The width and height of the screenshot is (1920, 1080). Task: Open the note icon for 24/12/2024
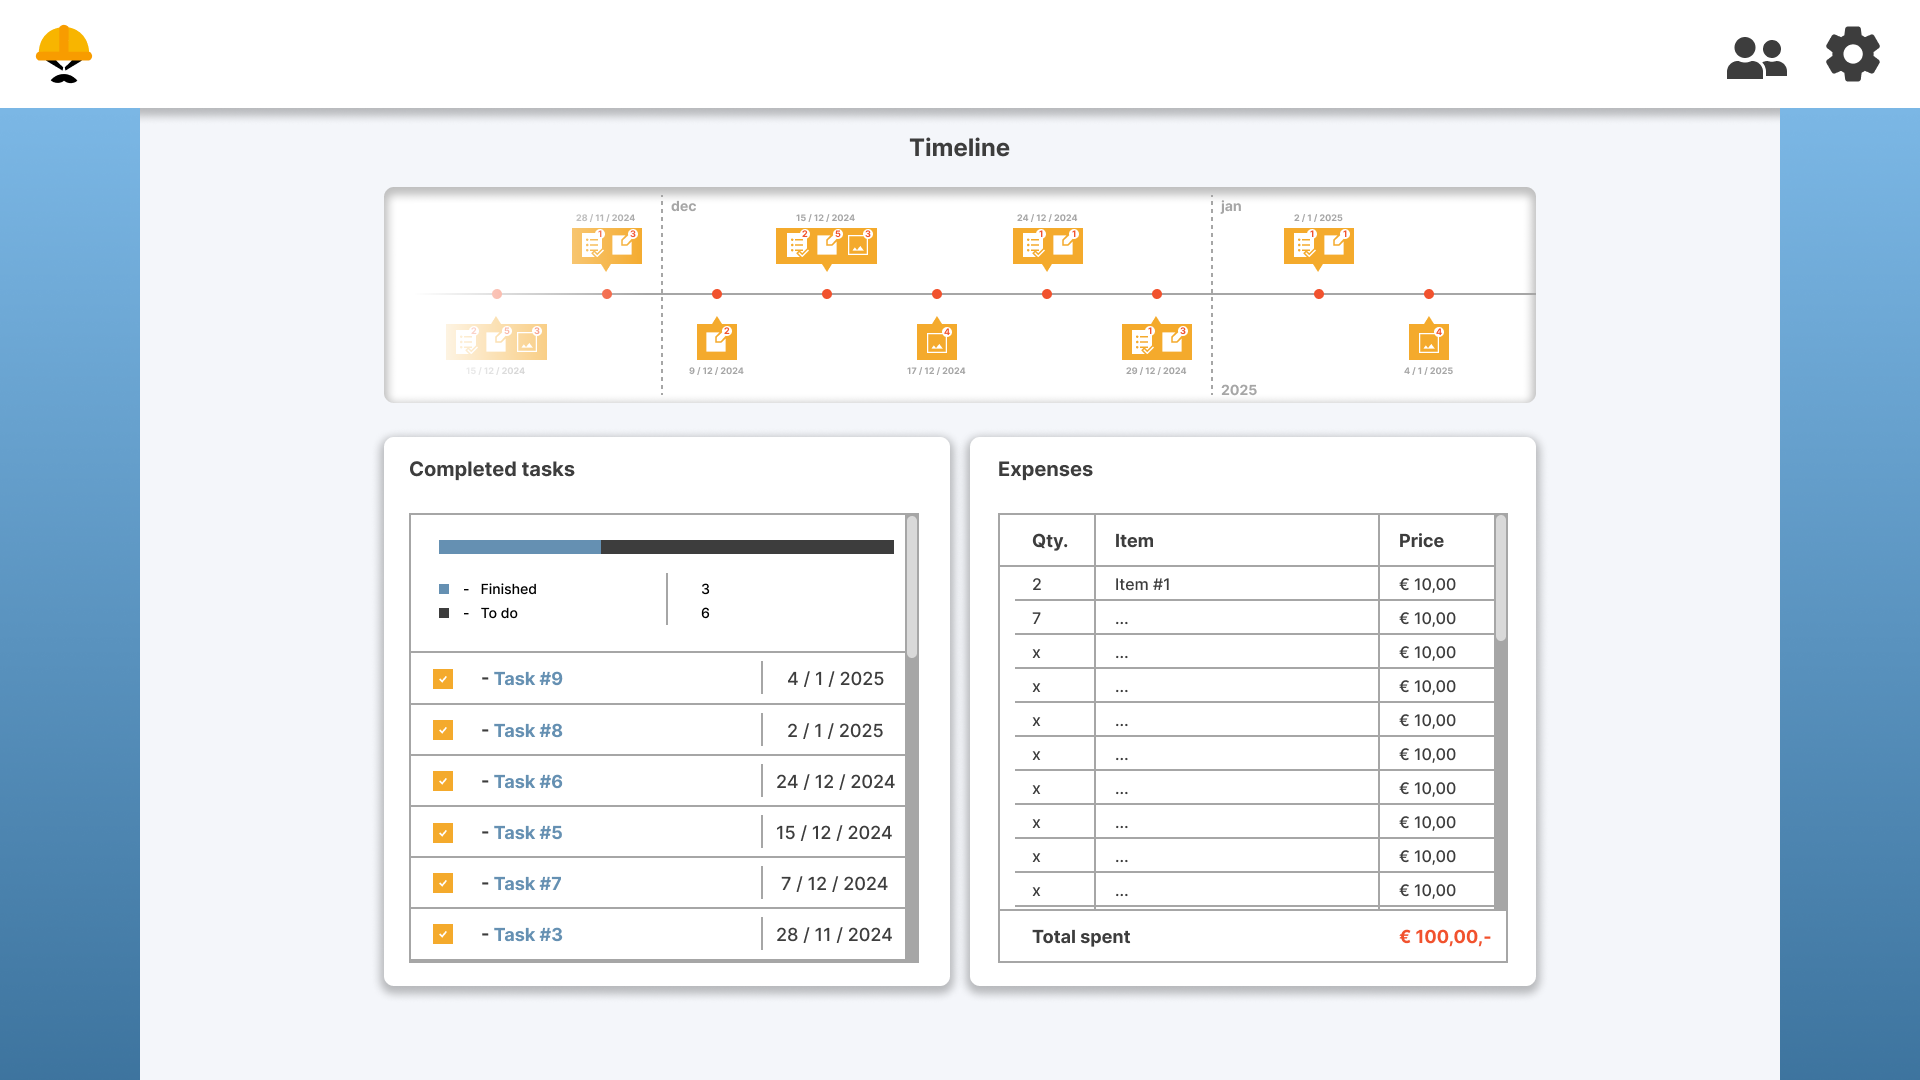coord(1064,245)
